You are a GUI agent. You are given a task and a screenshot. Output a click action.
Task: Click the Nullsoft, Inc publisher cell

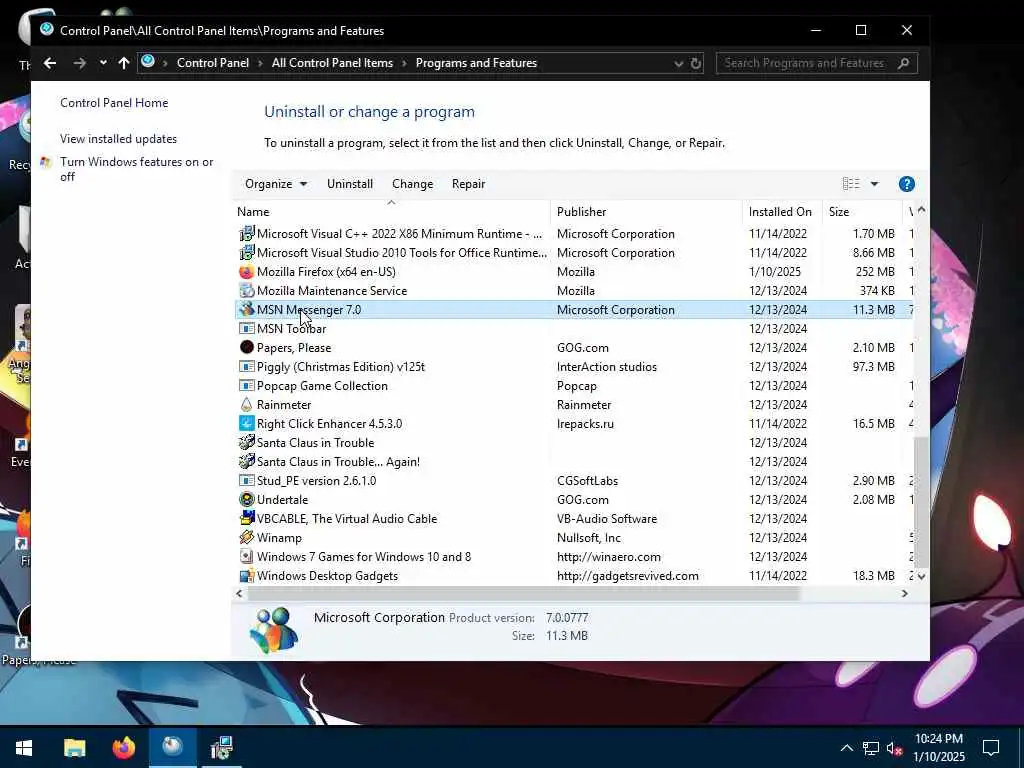click(589, 537)
